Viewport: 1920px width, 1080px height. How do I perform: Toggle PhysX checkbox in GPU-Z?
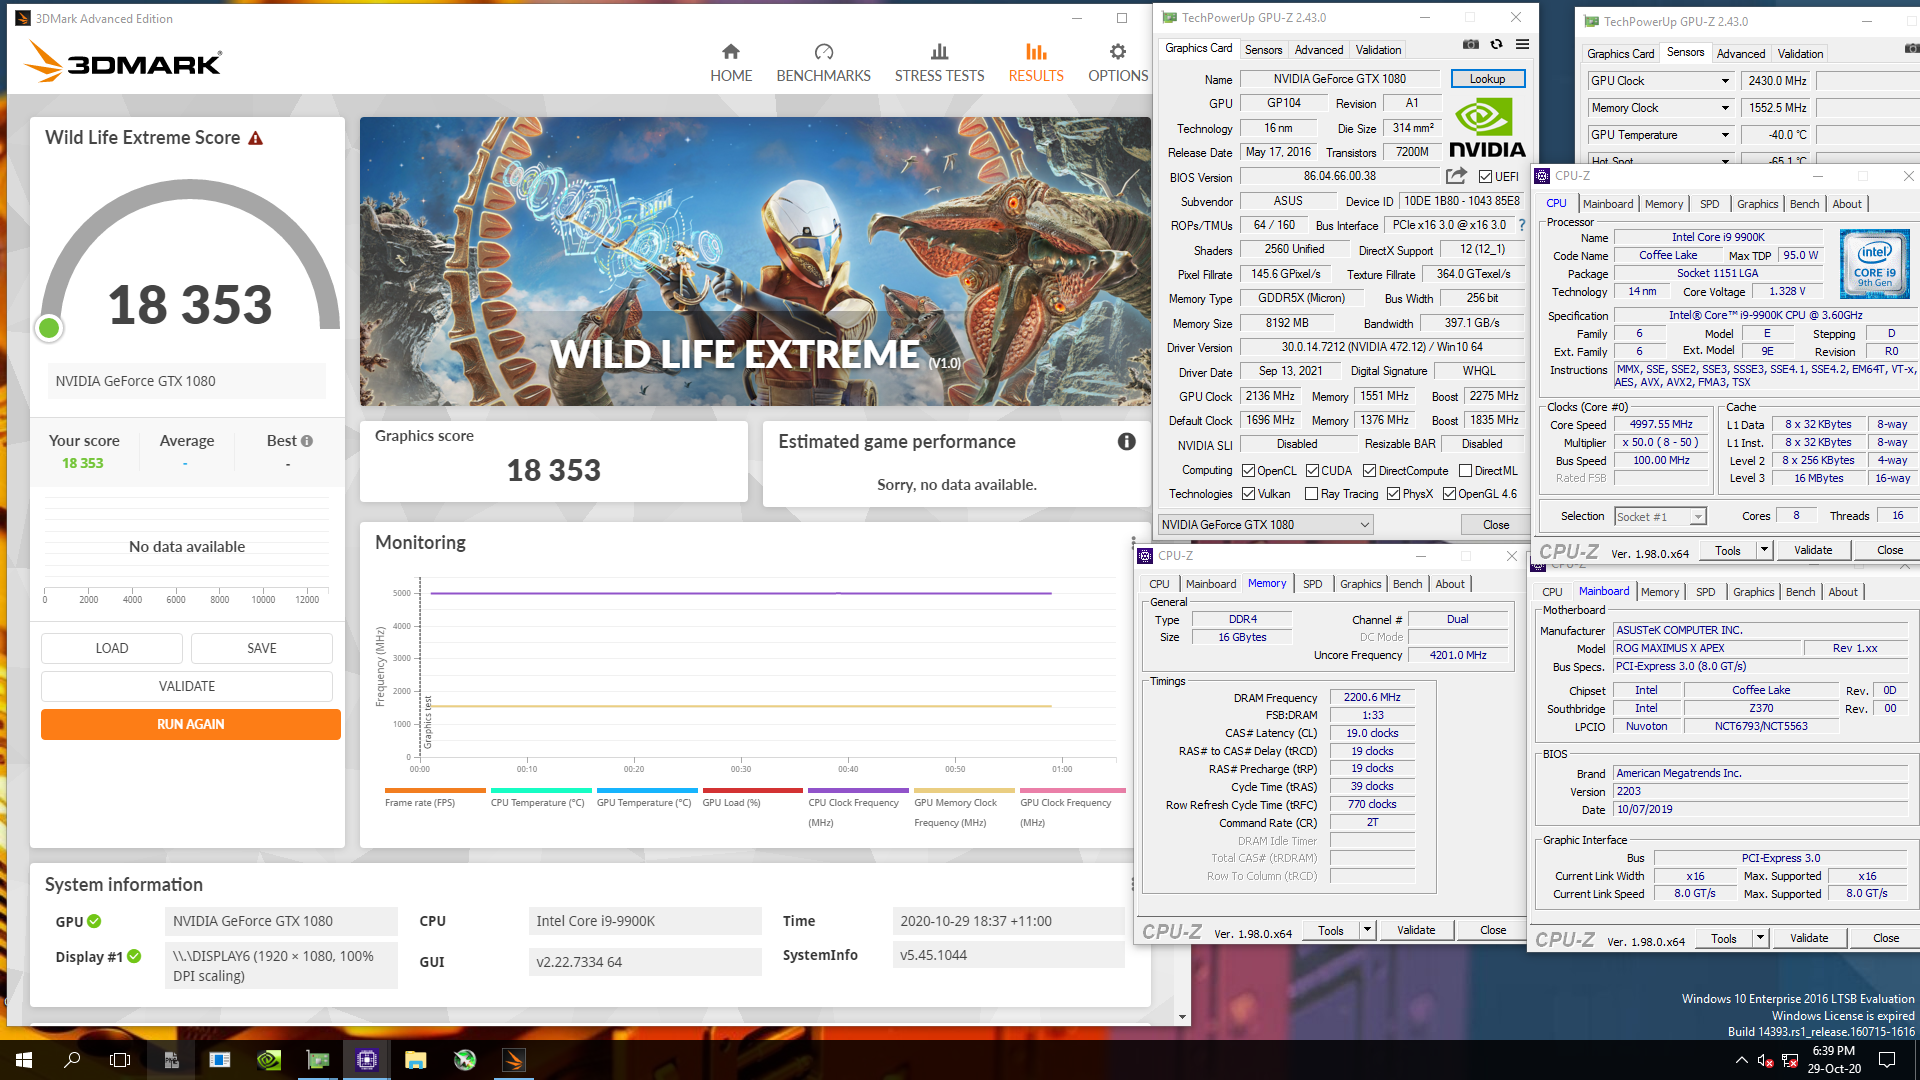(1393, 494)
